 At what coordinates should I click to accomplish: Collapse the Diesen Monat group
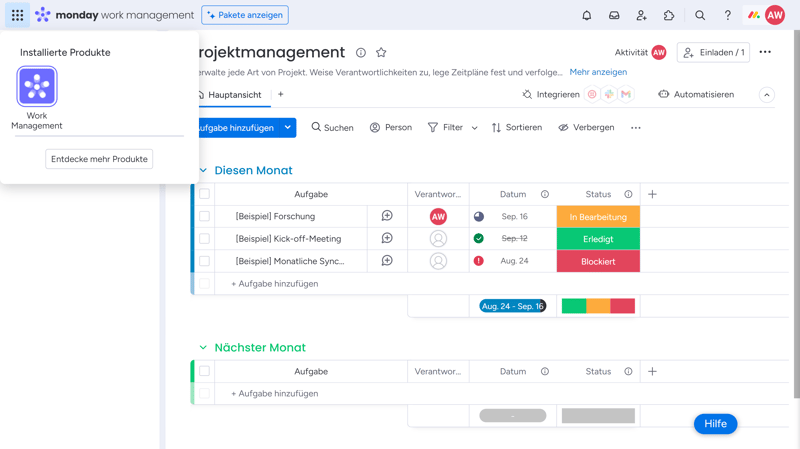pyautogui.click(x=203, y=171)
